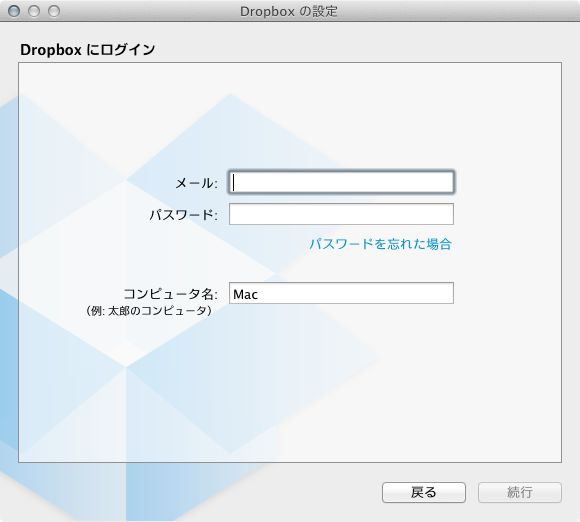Click the メール email input field
This screenshot has width=580, height=522.
pyautogui.click(x=341, y=182)
